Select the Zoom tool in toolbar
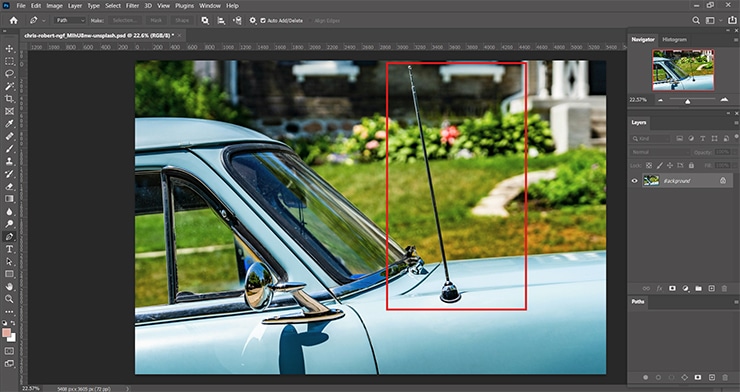Image resolution: width=740 pixels, height=392 pixels. pos(9,299)
